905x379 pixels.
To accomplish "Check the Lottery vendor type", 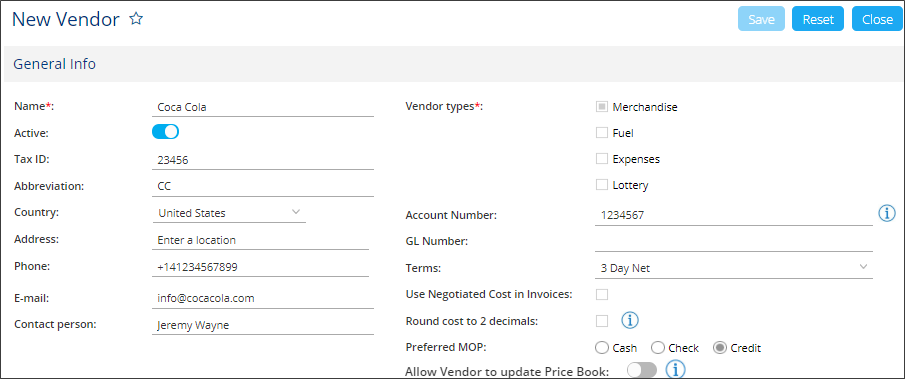I will (x=602, y=185).
